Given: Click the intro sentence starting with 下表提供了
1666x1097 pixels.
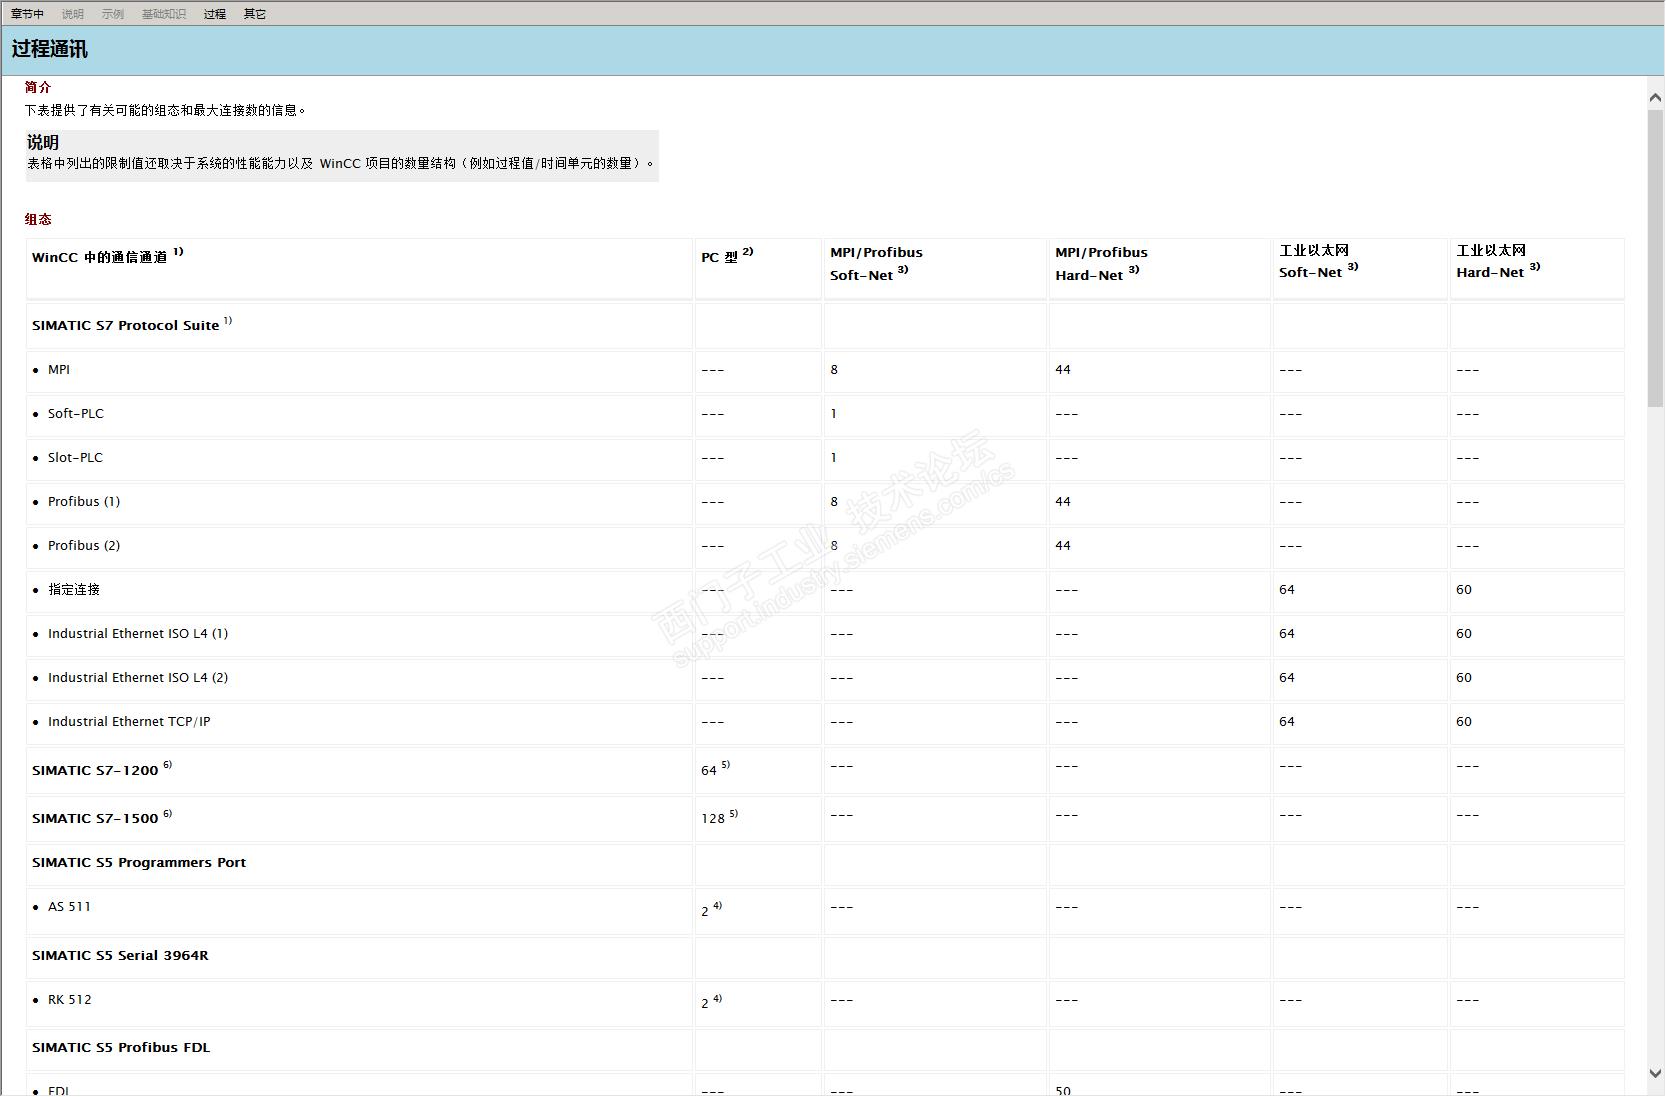Looking at the screenshot, I should (x=165, y=110).
